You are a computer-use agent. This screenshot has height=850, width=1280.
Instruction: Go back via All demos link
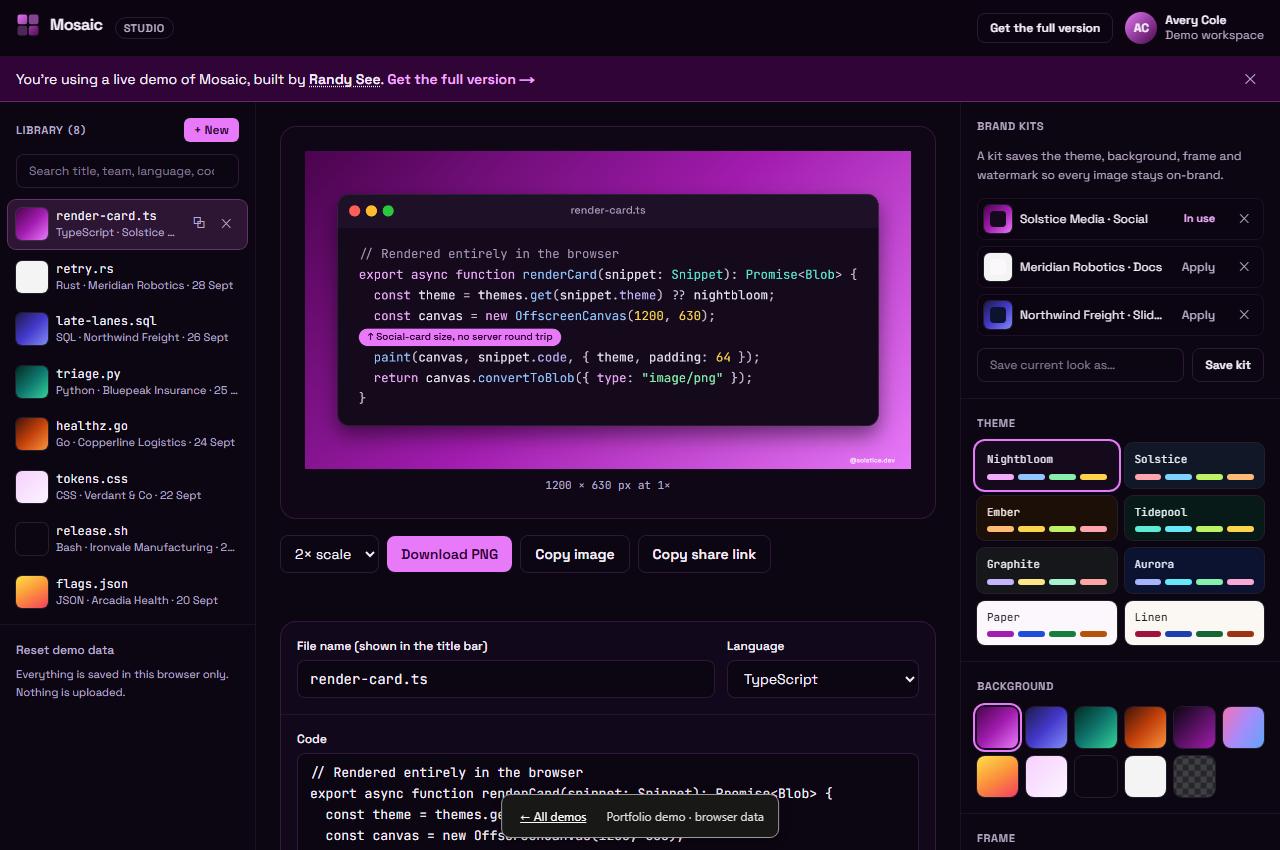553,817
